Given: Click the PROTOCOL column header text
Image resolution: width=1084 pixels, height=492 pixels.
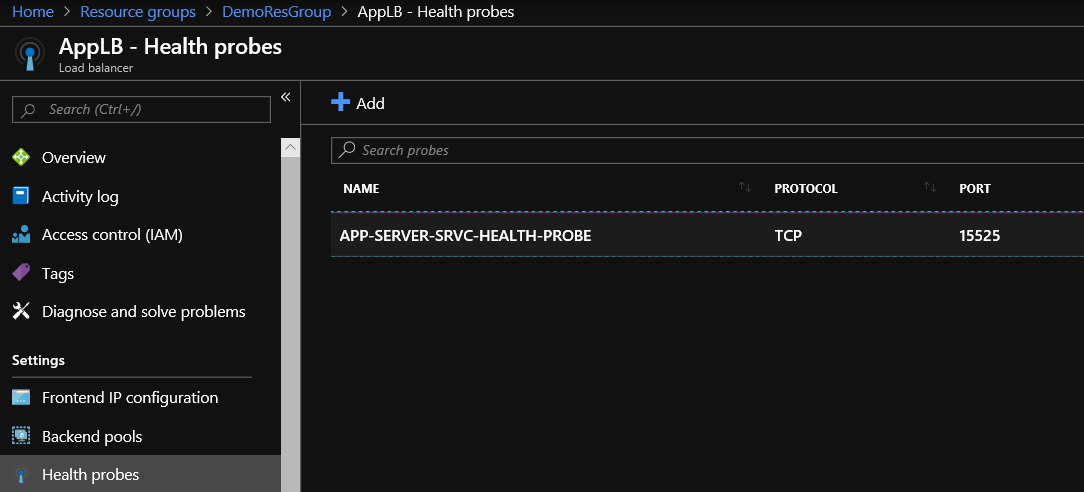Looking at the screenshot, I should [x=806, y=189].
